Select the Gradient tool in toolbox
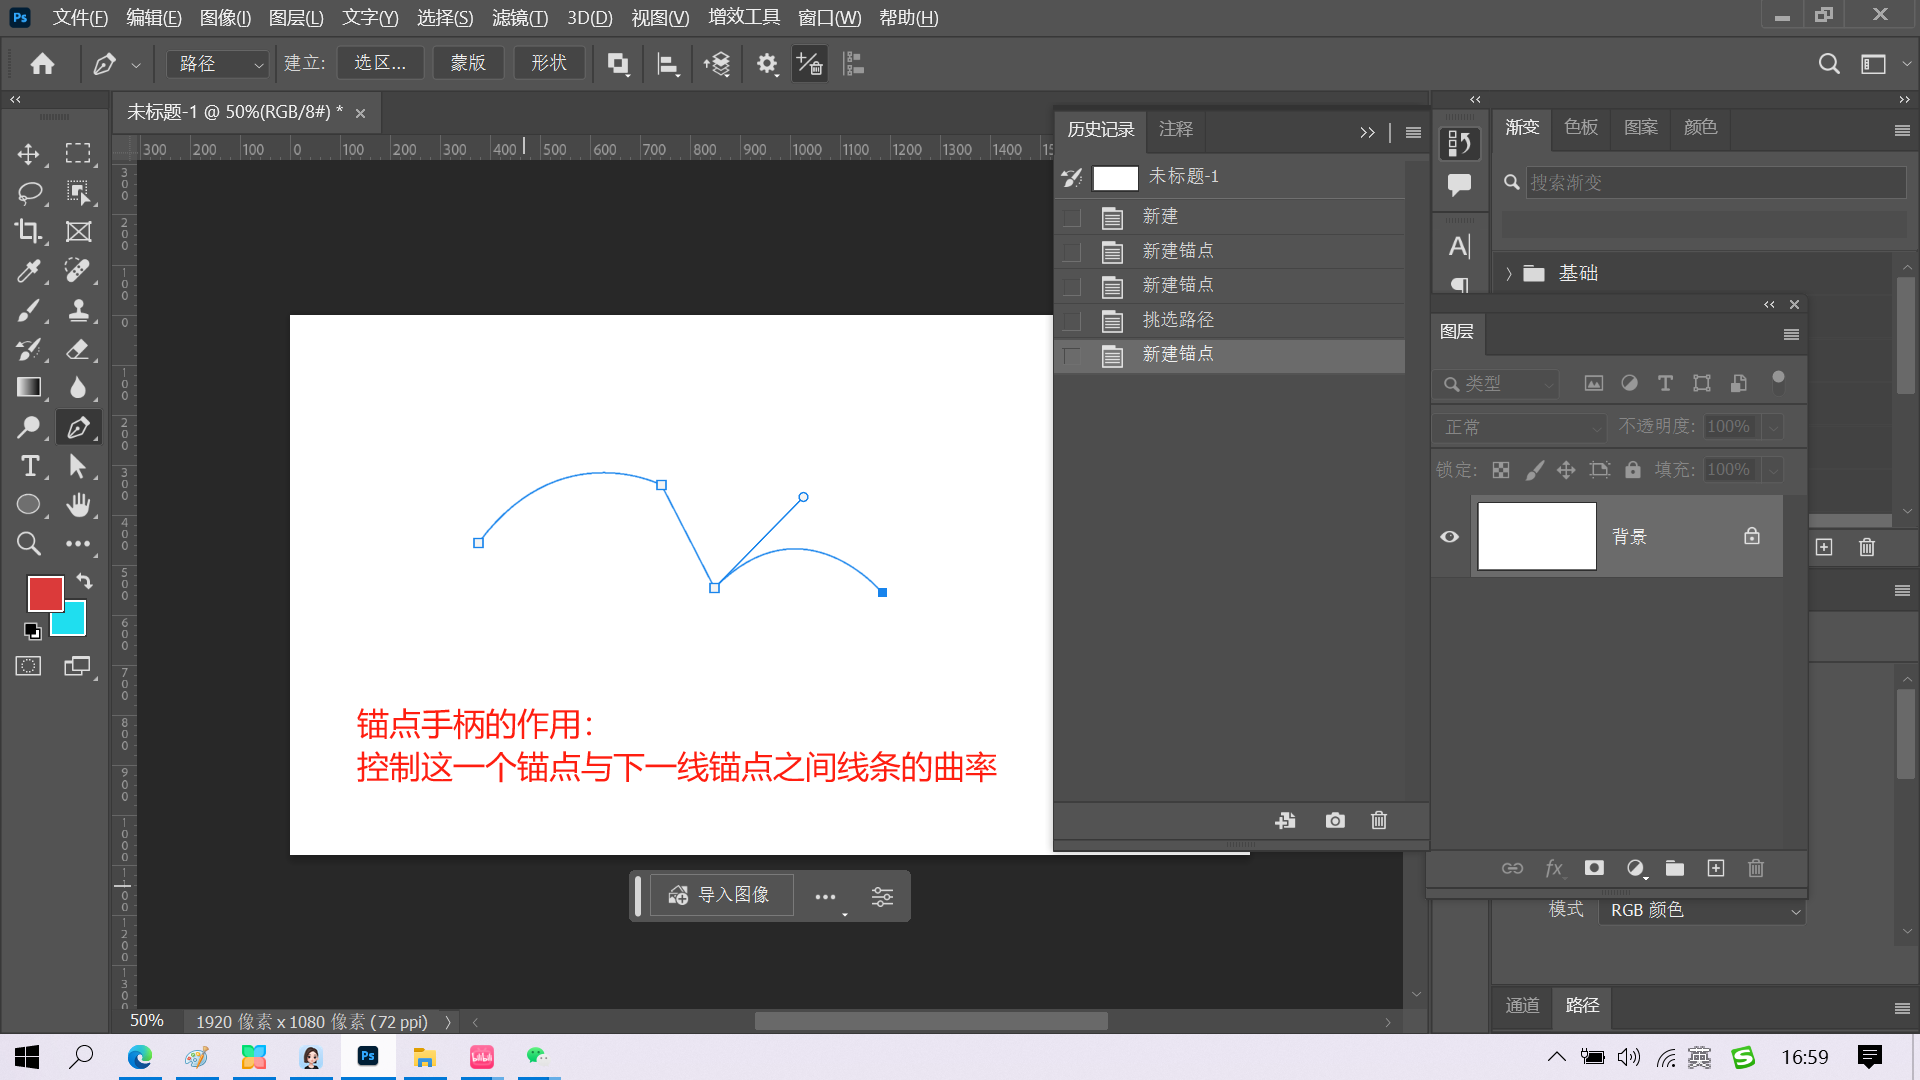The width and height of the screenshot is (1920, 1080). point(28,388)
